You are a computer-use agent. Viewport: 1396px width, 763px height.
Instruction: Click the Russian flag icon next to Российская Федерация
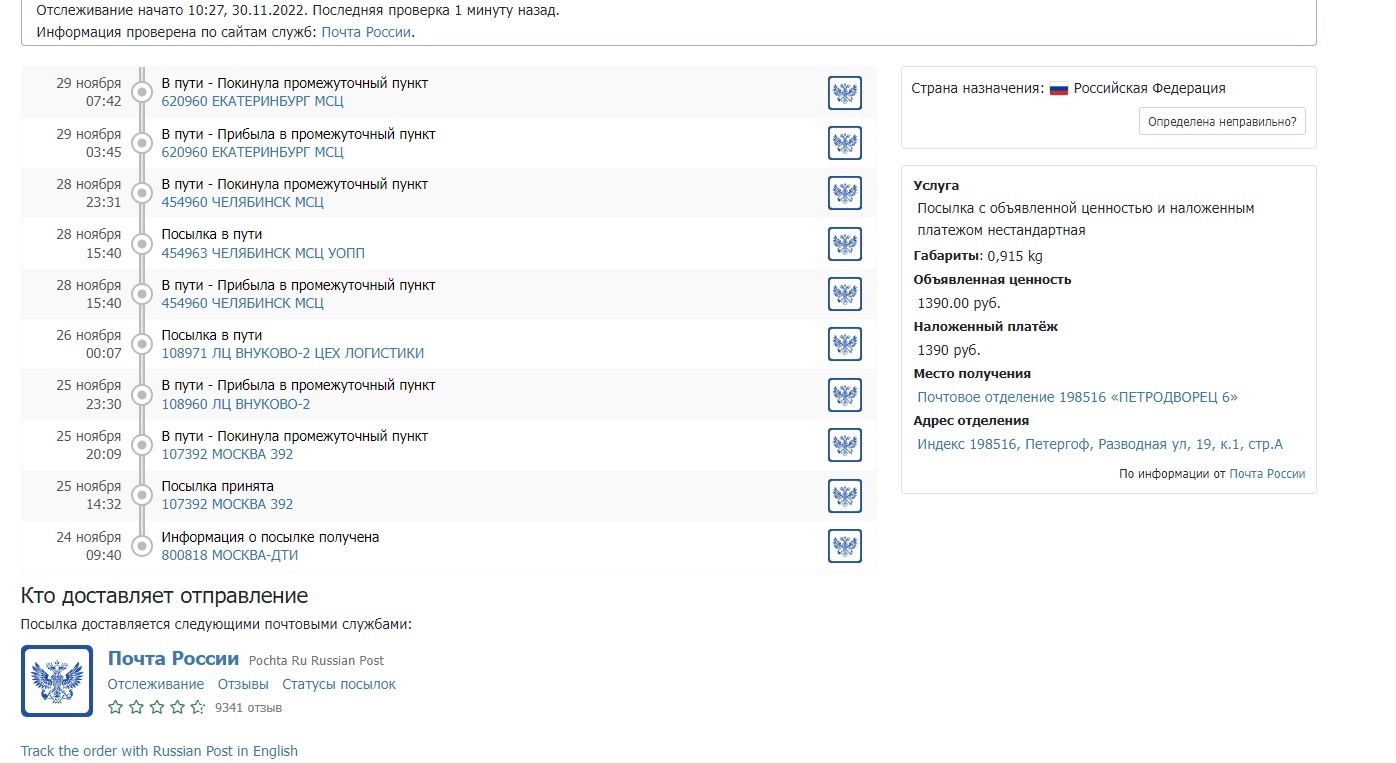pyautogui.click(x=1059, y=88)
